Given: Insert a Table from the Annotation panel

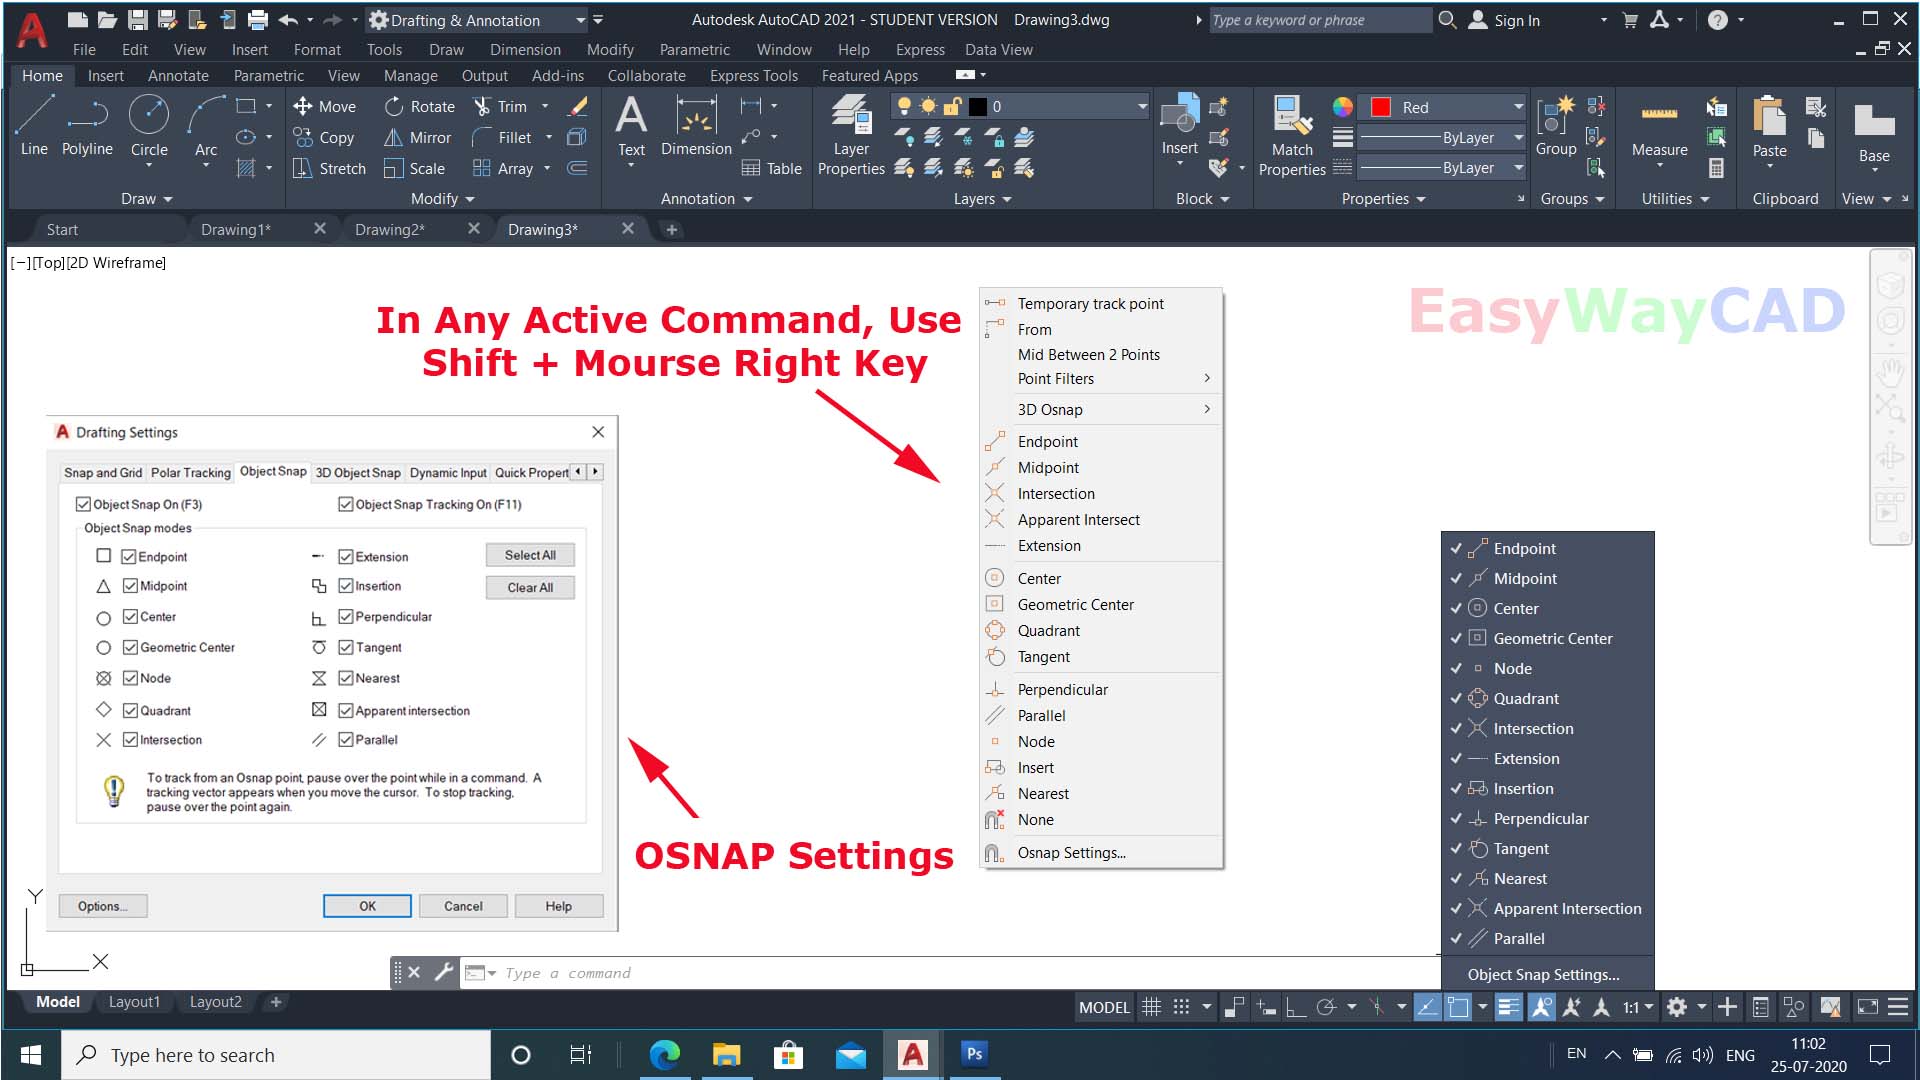Looking at the screenshot, I should pos(772,168).
